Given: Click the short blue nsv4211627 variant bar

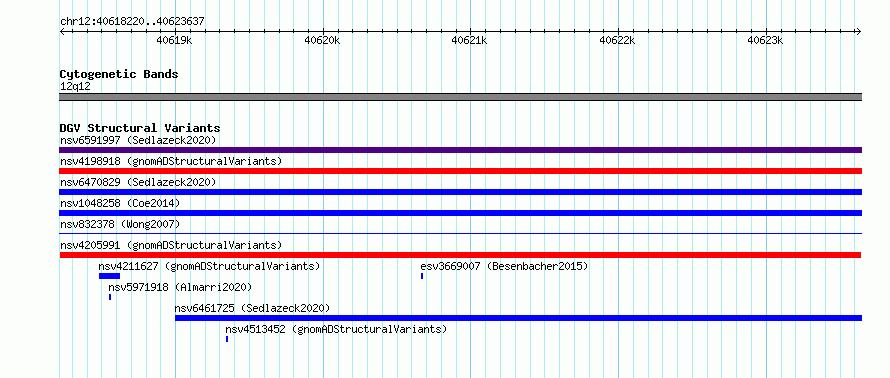Looking at the screenshot, I should click(x=109, y=276).
